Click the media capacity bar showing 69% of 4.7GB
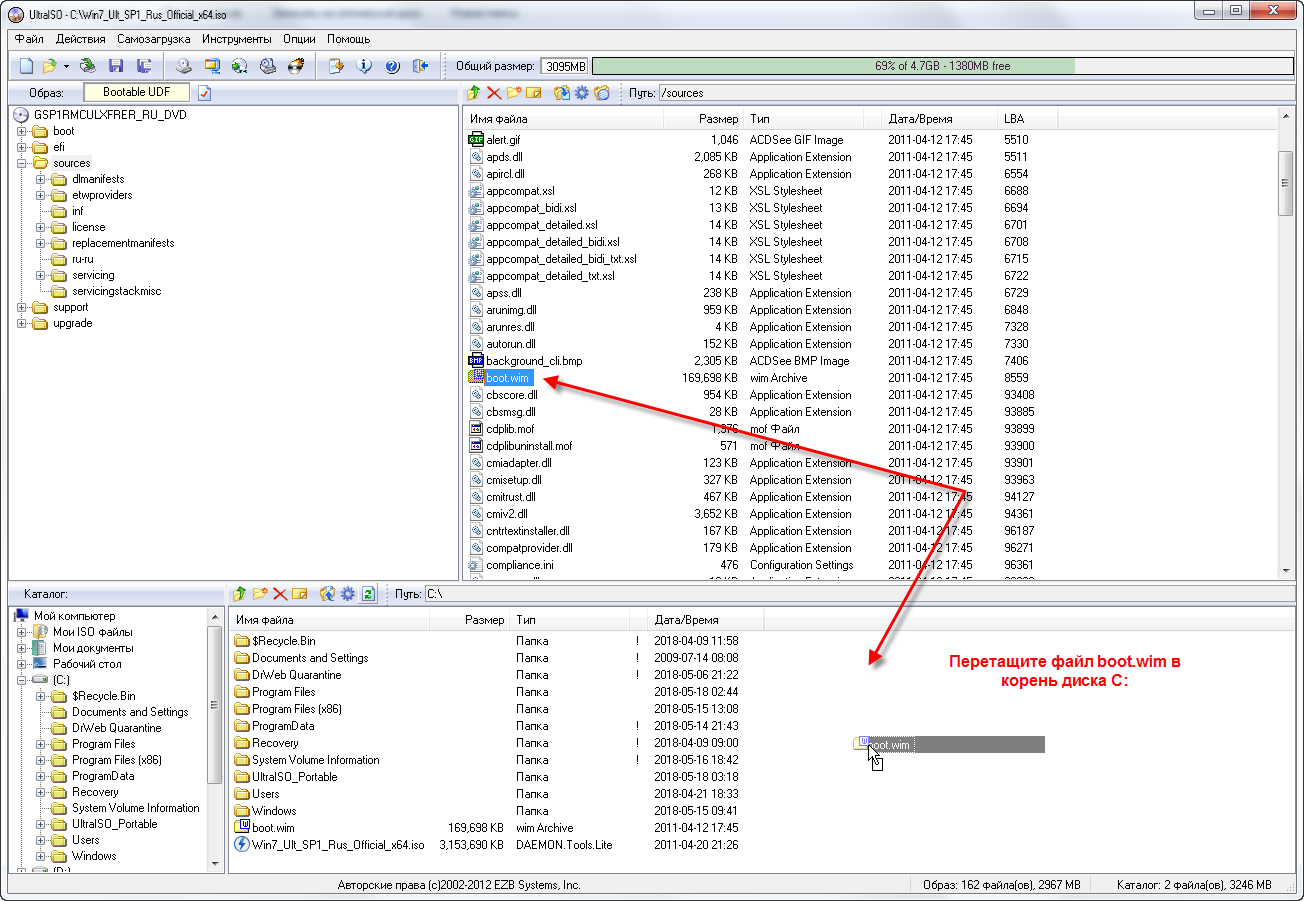Screen dimensions: 1304x901 coord(942,66)
